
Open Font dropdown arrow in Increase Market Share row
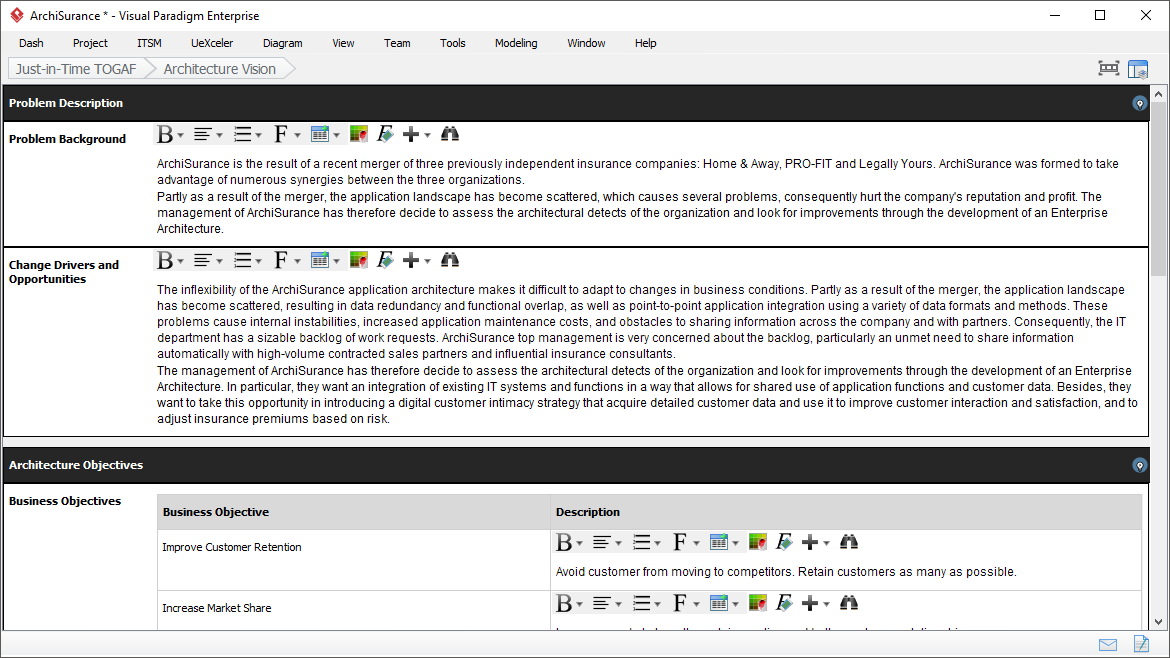click(x=696, y=604)
